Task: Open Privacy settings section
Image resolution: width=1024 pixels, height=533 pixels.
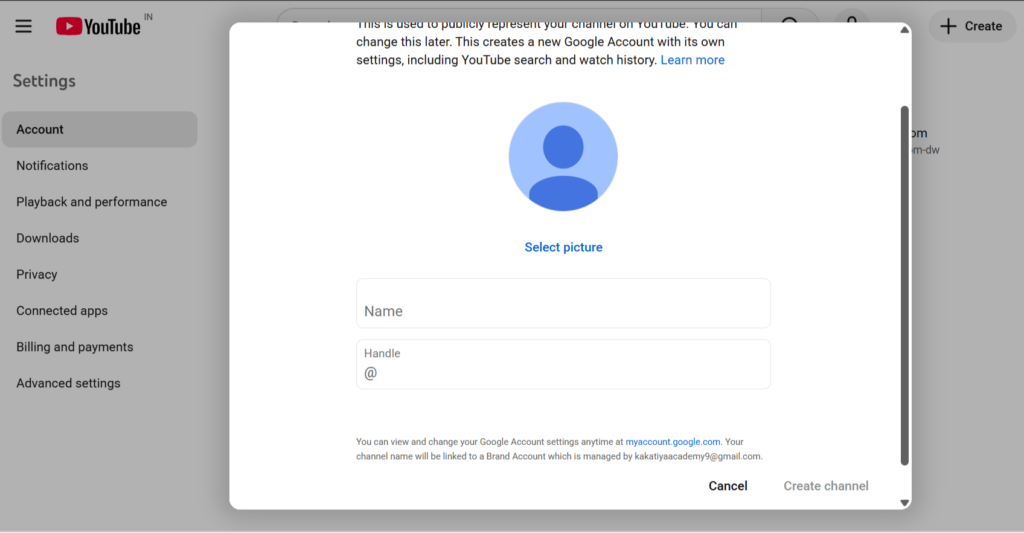Action: pos(37,275)
